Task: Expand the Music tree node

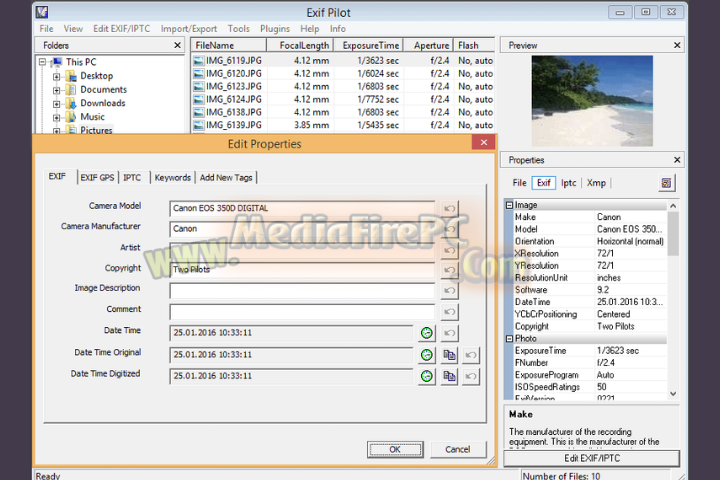Action: (x=56, y=118)
